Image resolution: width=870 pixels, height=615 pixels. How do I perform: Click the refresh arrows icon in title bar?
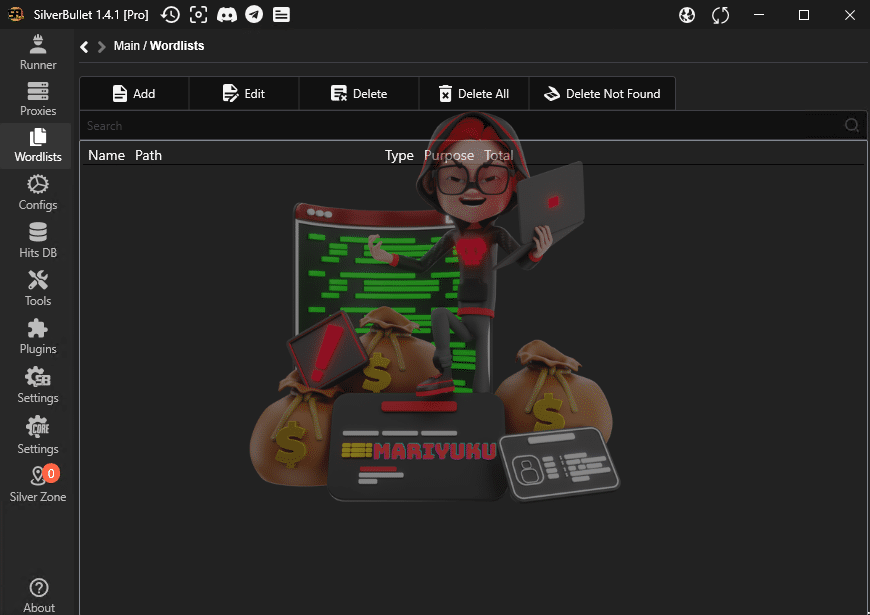pos(720,15)
